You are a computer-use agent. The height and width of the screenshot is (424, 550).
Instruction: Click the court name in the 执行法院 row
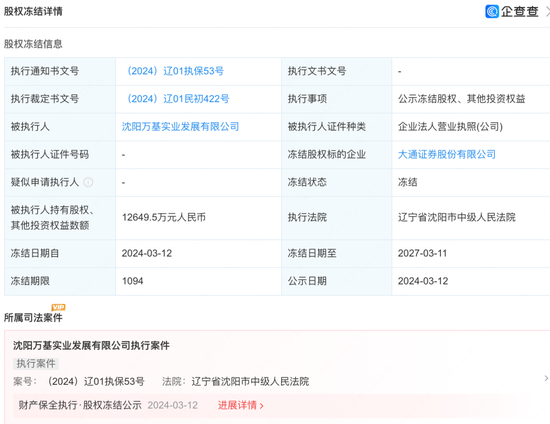coord(457,217)
